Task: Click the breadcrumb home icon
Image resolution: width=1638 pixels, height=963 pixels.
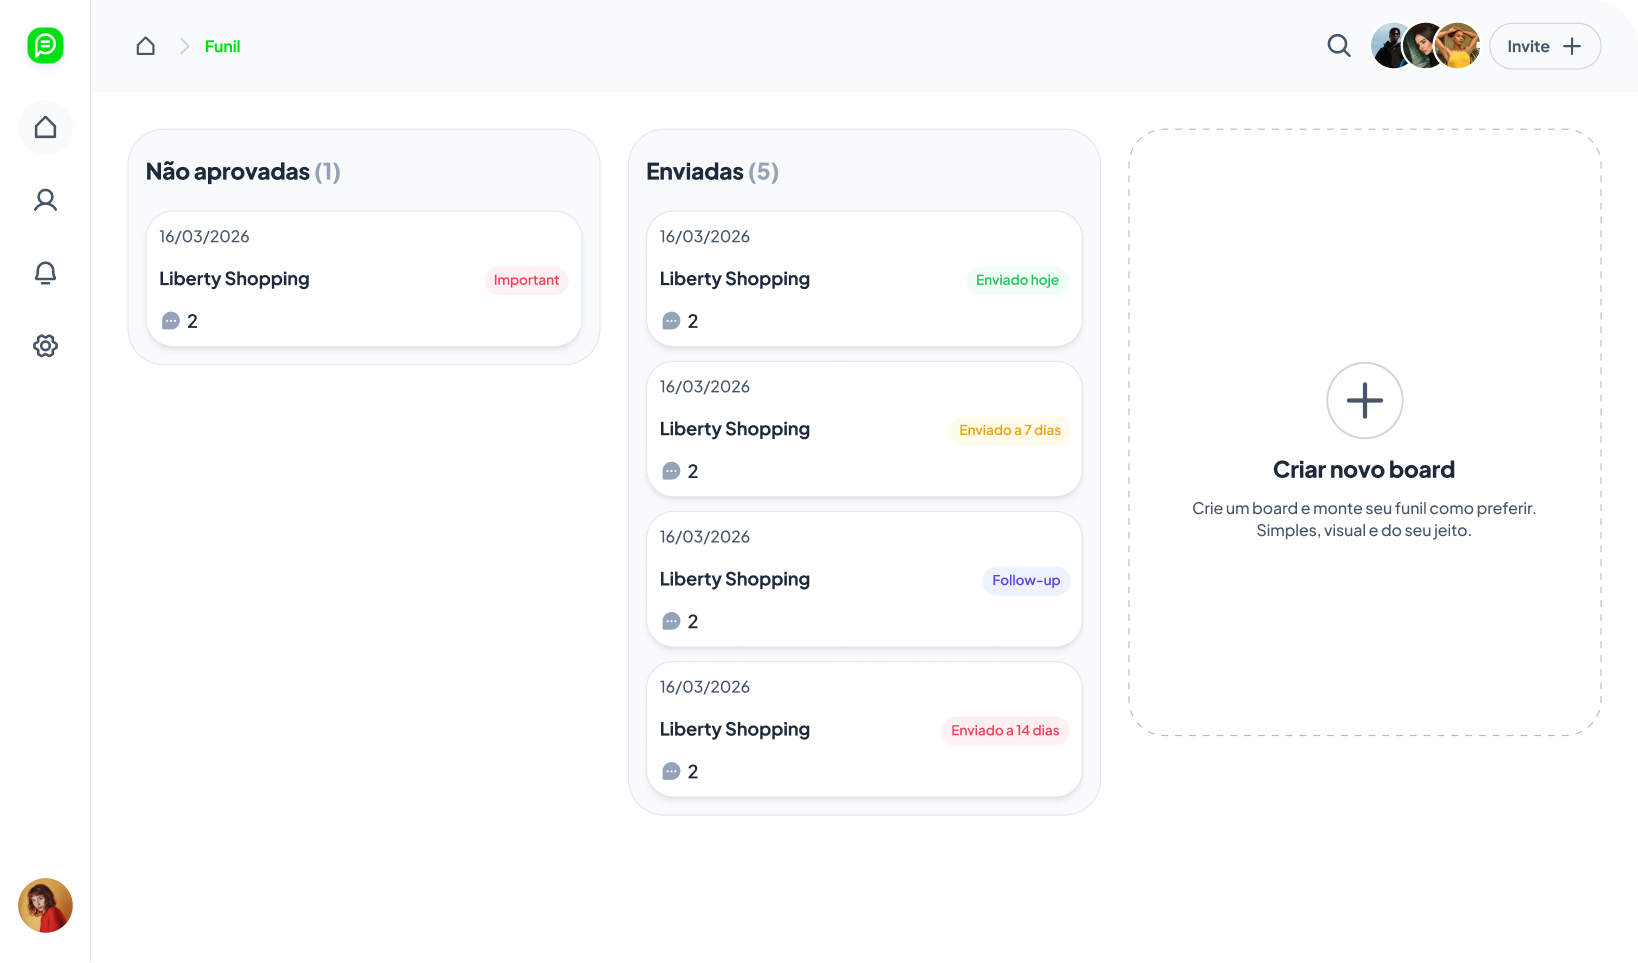Action: [146, 46]
